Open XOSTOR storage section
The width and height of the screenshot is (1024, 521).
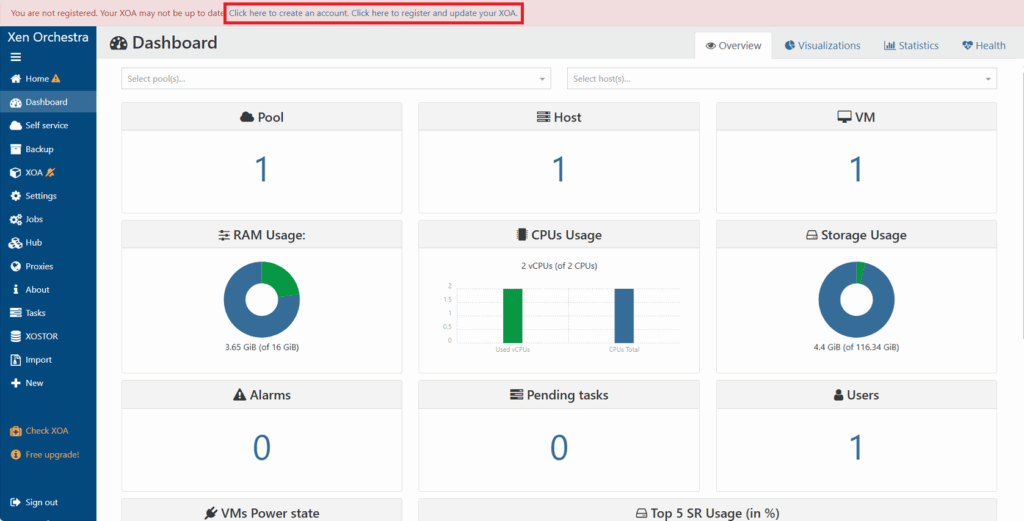point(41,336)
